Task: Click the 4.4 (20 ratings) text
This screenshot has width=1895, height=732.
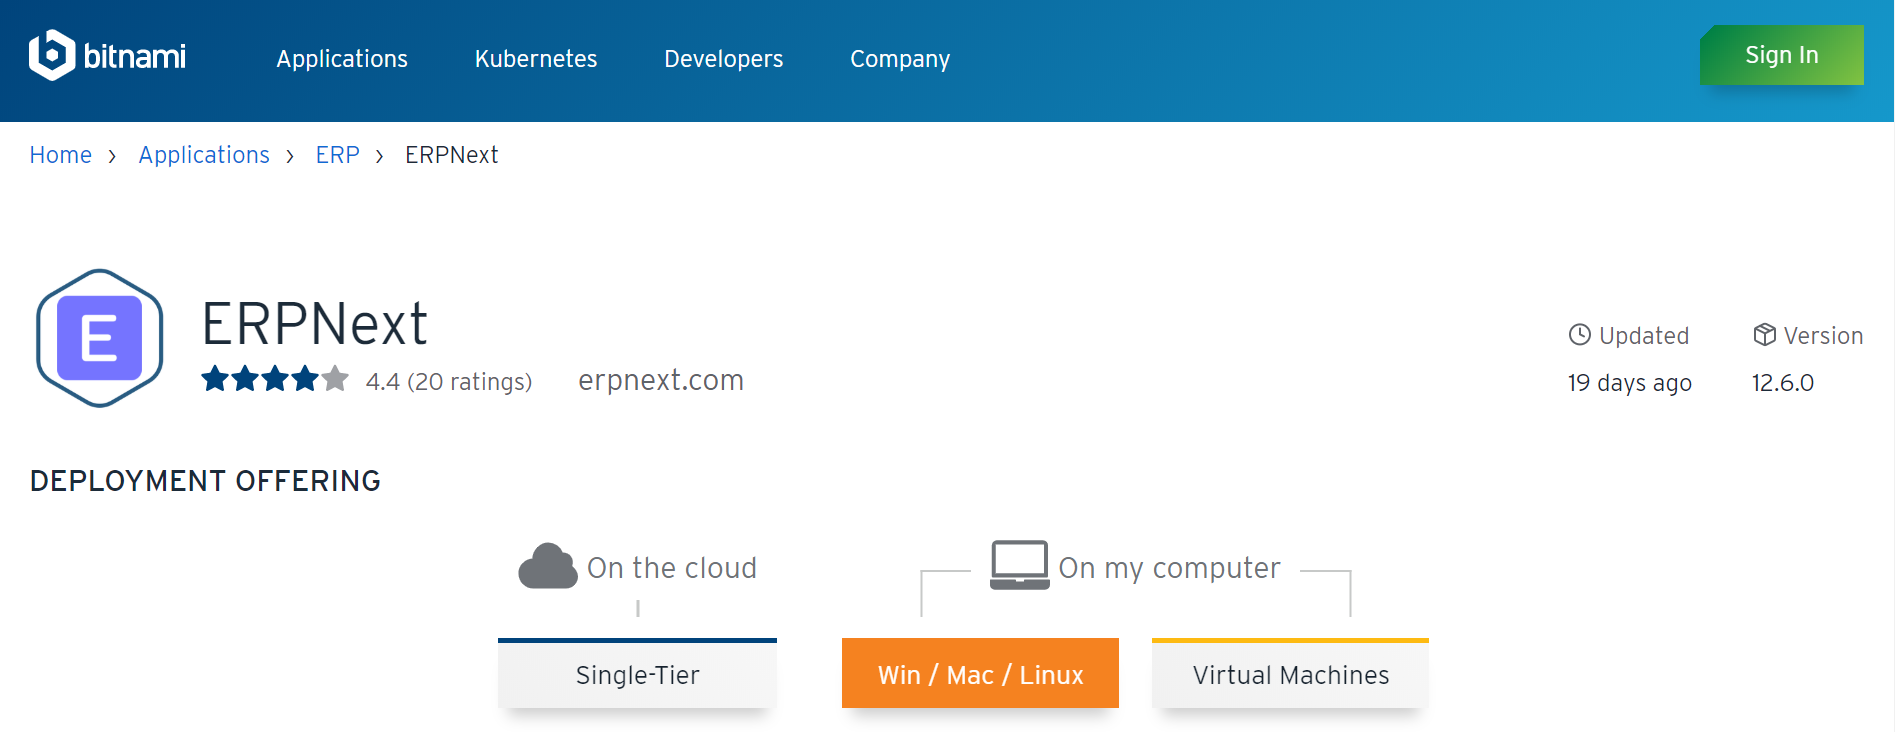Action: tap(449, 382)
